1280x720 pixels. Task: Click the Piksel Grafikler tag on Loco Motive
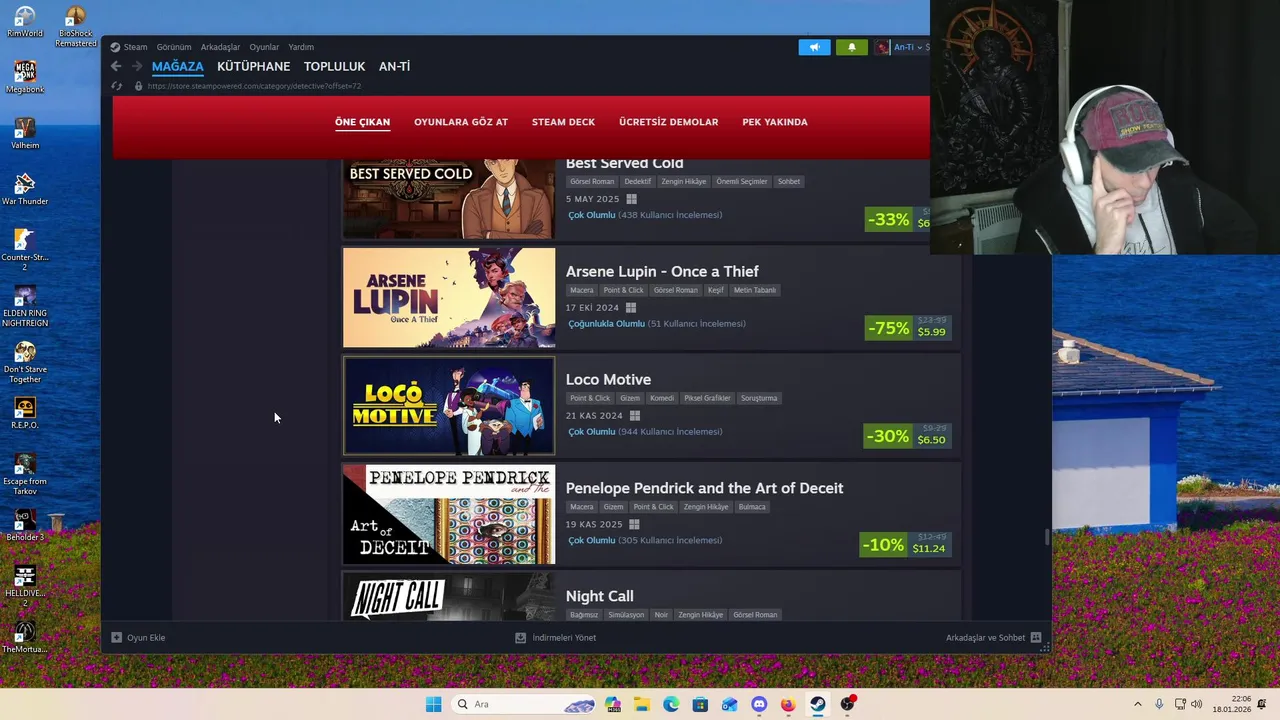[x=707, y=398]
